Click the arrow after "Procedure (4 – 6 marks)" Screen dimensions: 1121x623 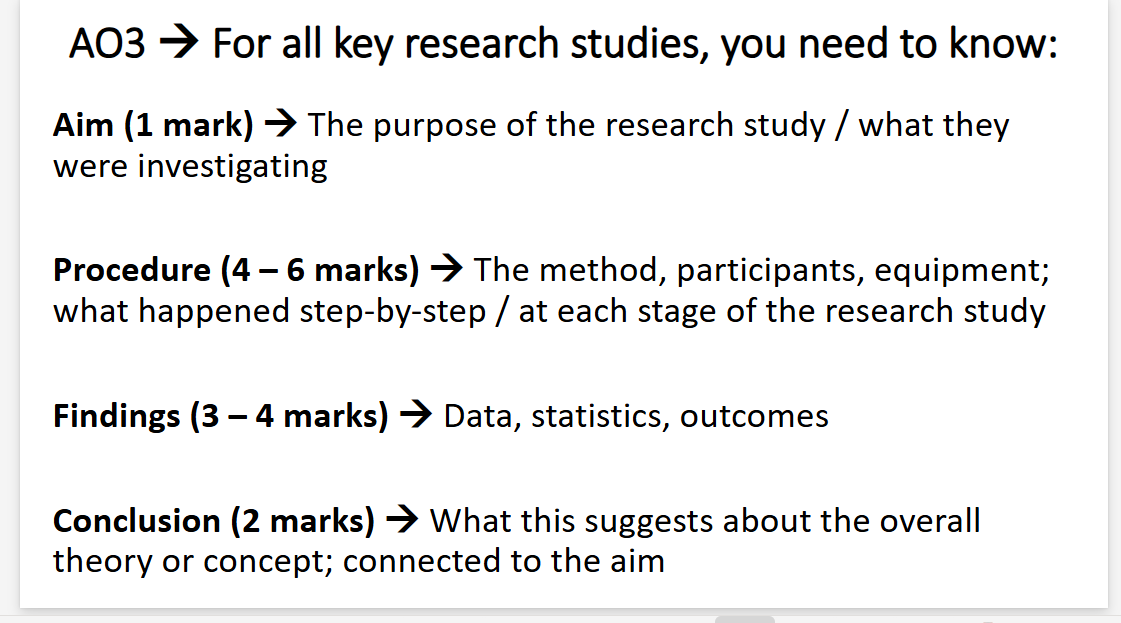pyautogui.click(x=446, y=270)
